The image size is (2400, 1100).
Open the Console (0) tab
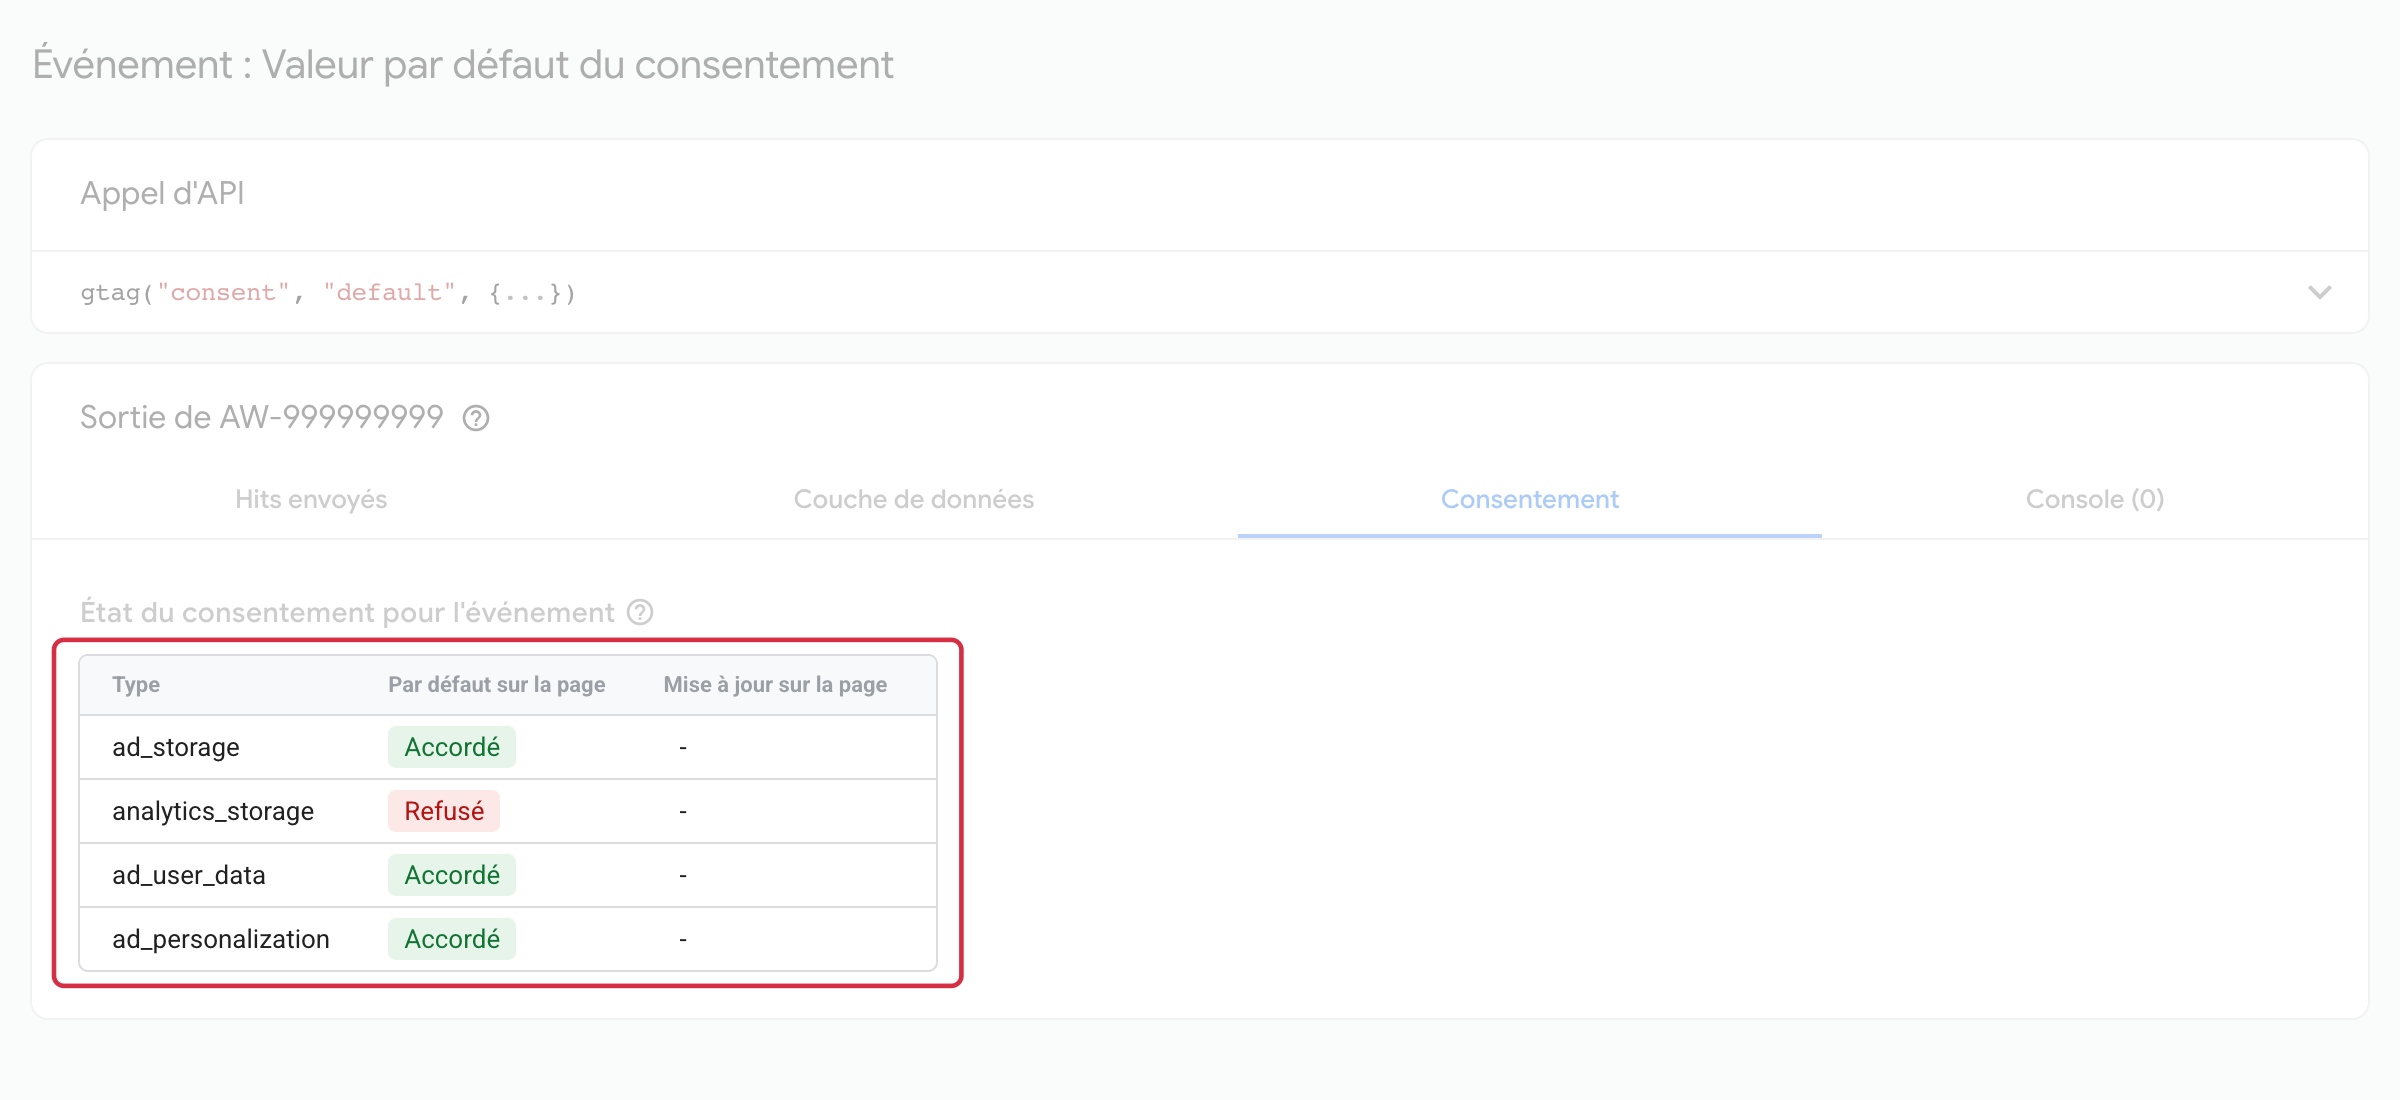pos(2095,499)
